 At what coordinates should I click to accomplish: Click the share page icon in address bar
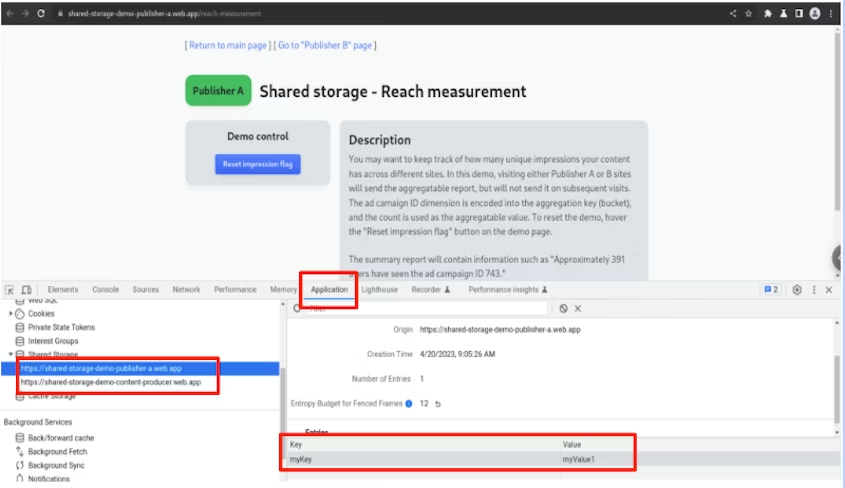tap(733, 13)
